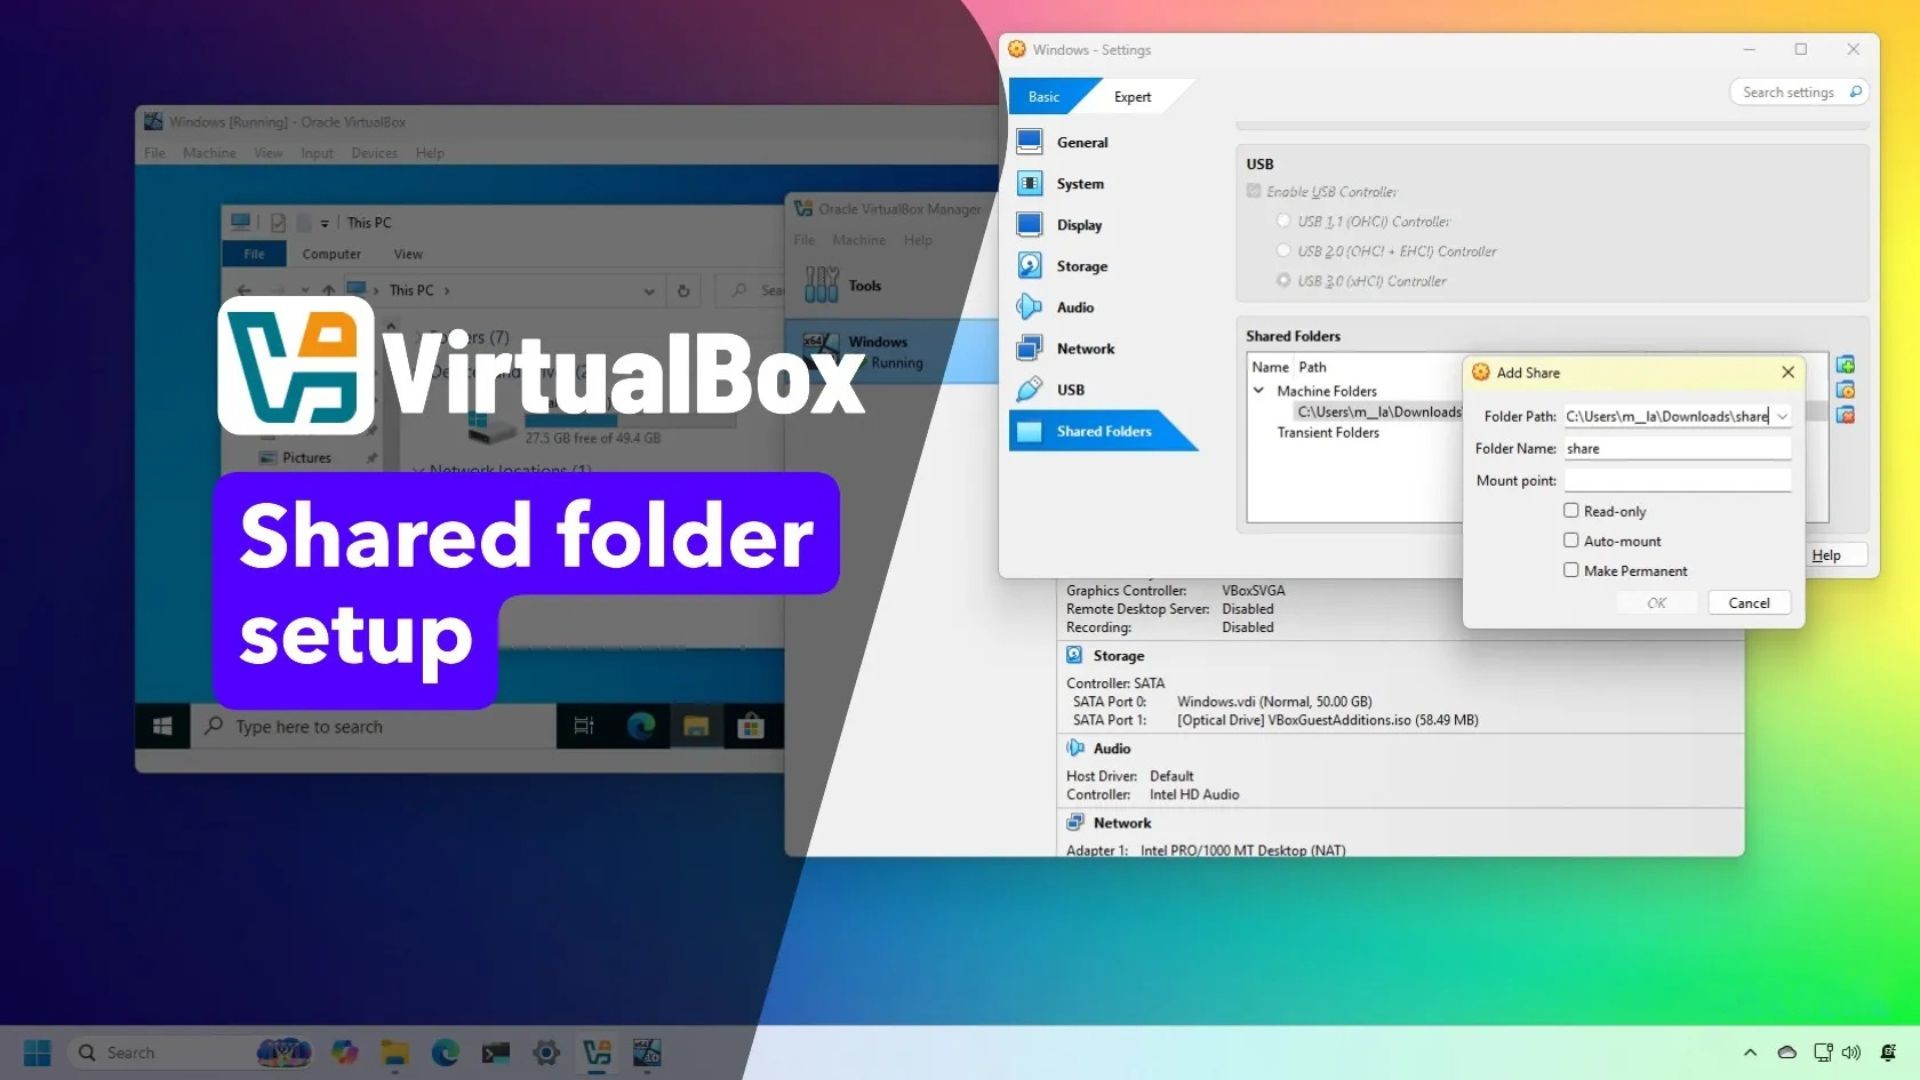The image size is (1920, 1080).
Task: Open Machine menu in VirtualBox Manager
Action: [x=859, y=240]
